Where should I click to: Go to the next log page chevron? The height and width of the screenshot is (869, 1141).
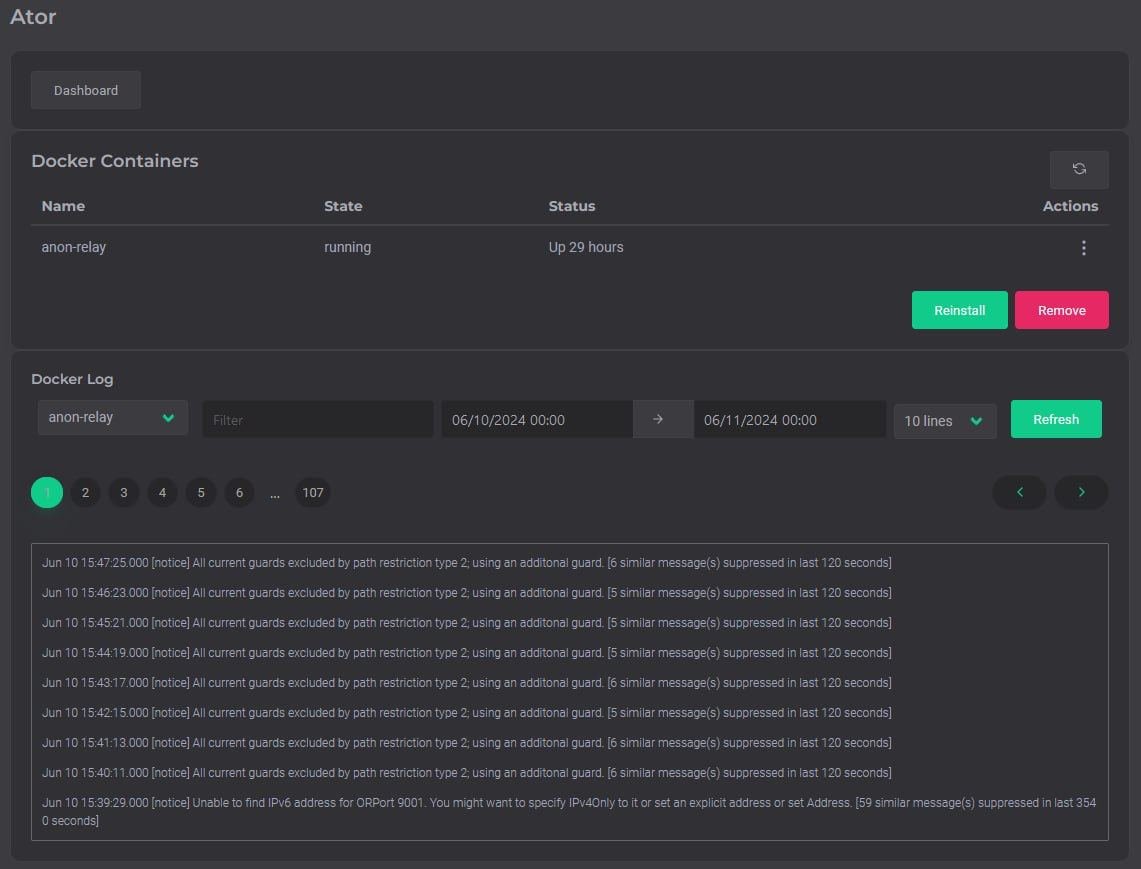(1081, 492)
